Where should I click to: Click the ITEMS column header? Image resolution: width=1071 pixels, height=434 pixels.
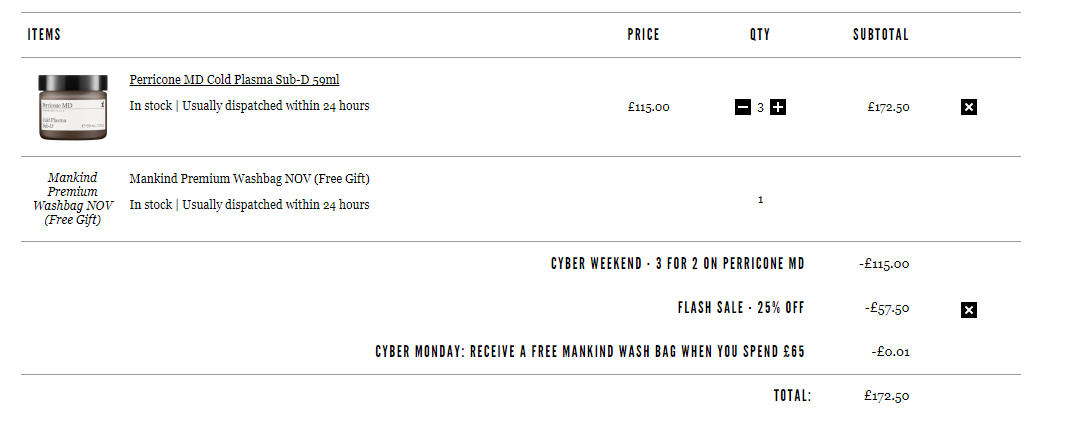pyautogui.click(x=44, y=35)
